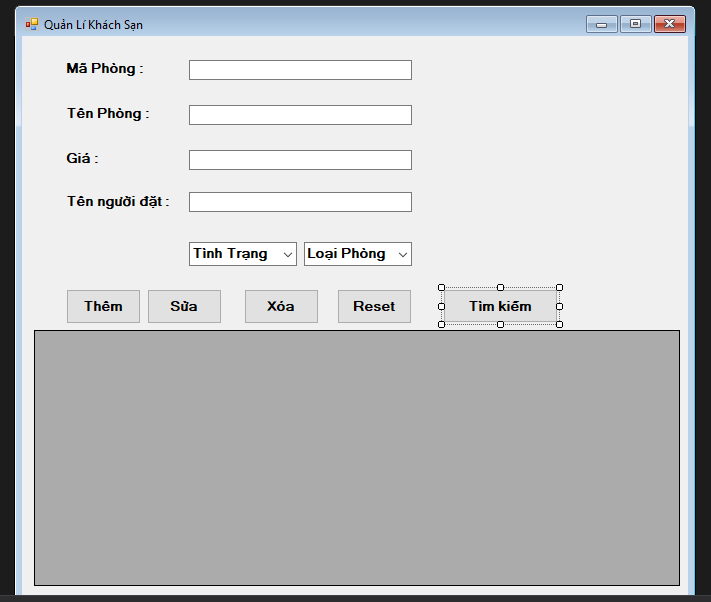The width and height of the screenshot is (711, 602).
Task: Click the Quản Lí Khách Sạn title text
Action: (93, 25)
